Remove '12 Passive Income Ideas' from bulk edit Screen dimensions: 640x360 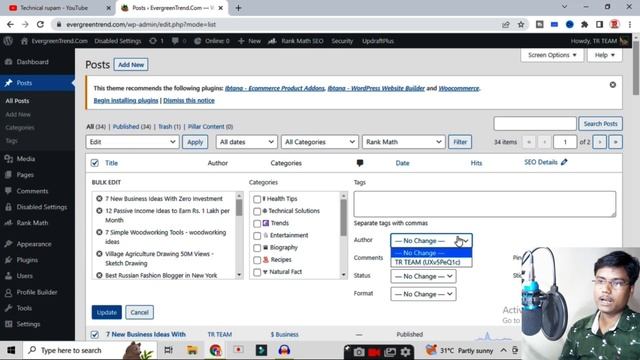99,211
